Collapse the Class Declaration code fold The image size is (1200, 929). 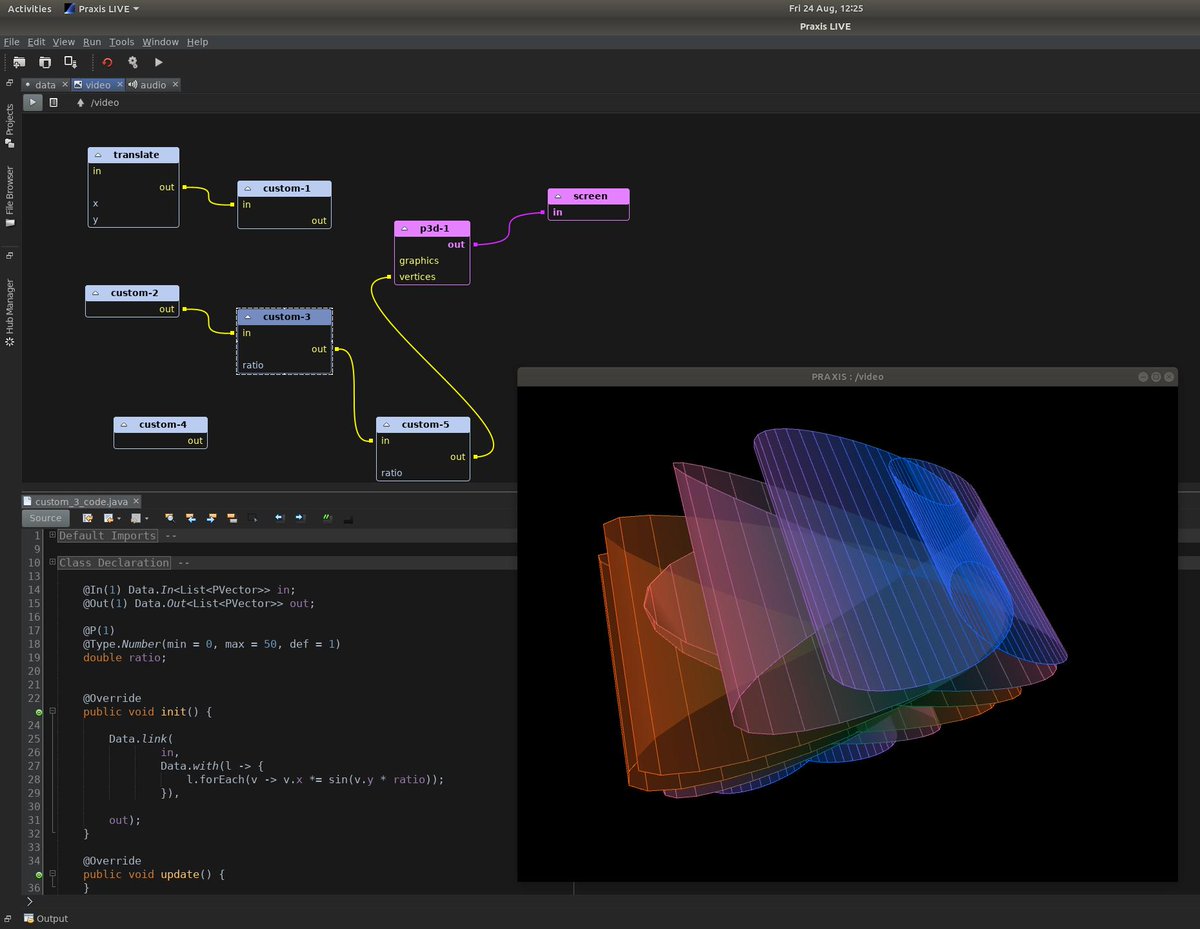[x=50, y=562]
